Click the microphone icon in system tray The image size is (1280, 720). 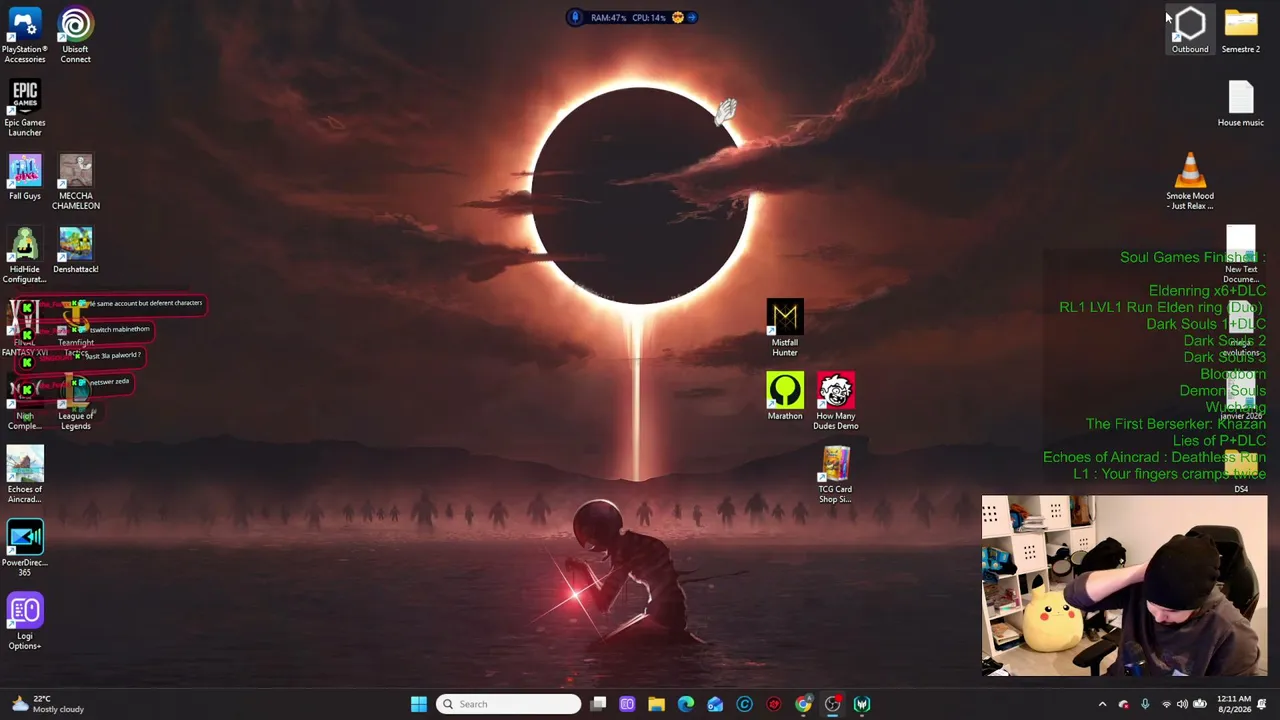tap(1145, 704)
